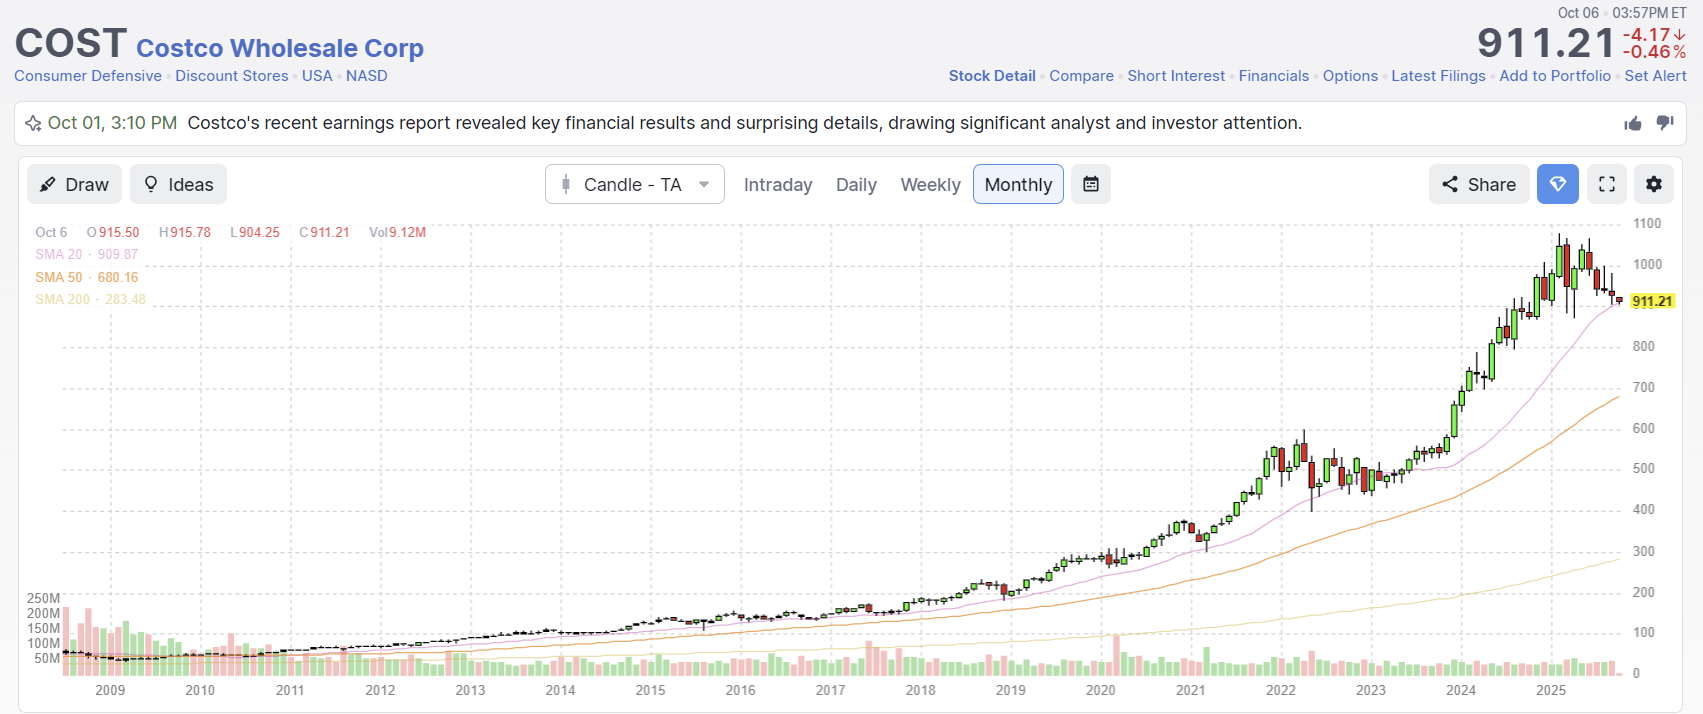
Task: Open the Discount Stores industry link
Action: tap(232, 76)
